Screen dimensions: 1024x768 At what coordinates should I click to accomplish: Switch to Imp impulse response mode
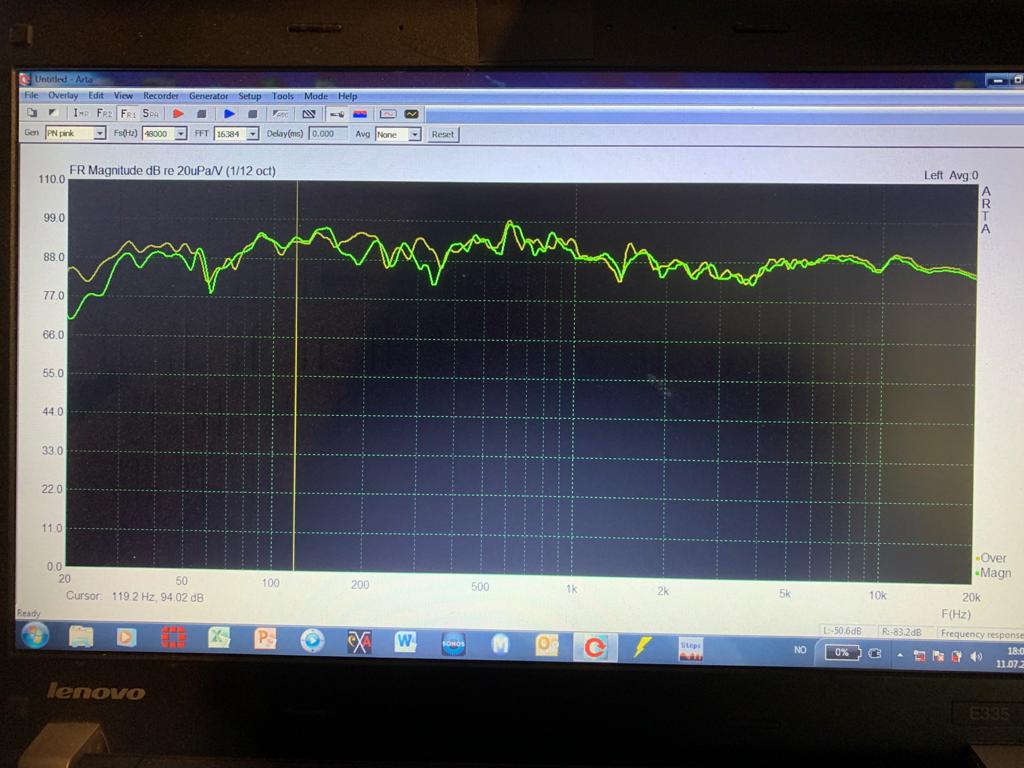pos(81,113)
